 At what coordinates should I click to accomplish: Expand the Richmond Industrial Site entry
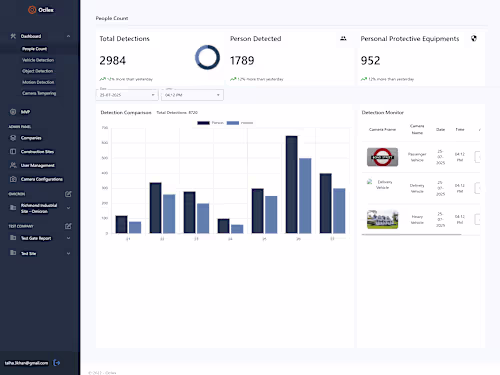(68, 208)
